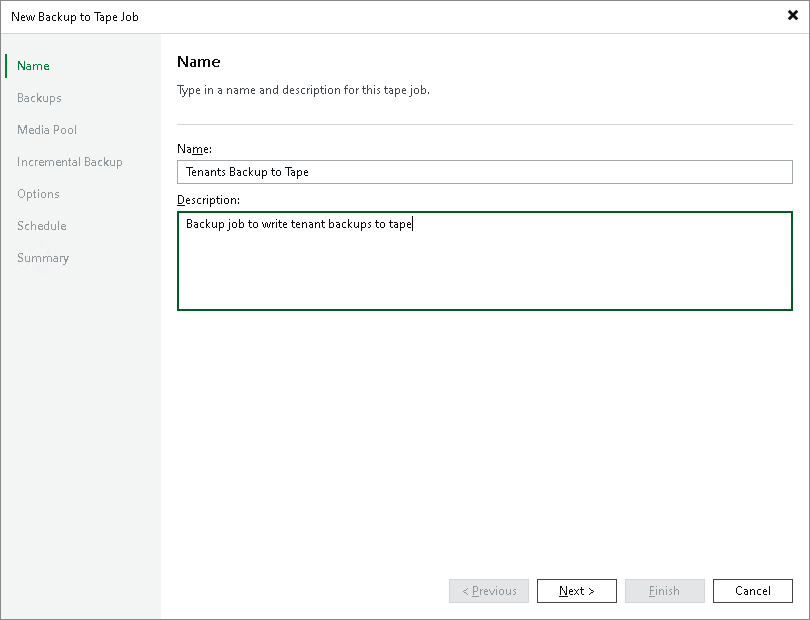
Task: Open the Options step
Action: point(37,193)
